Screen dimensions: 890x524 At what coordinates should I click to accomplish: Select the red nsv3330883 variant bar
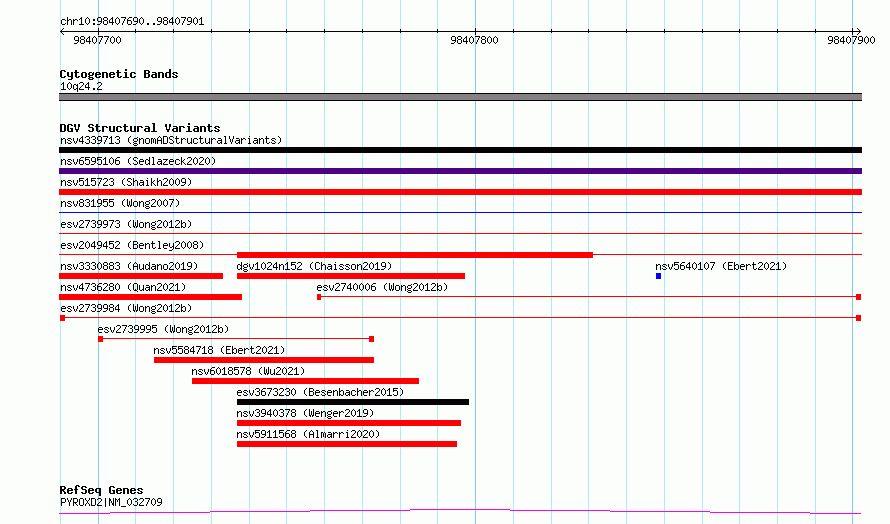(141, 276)
